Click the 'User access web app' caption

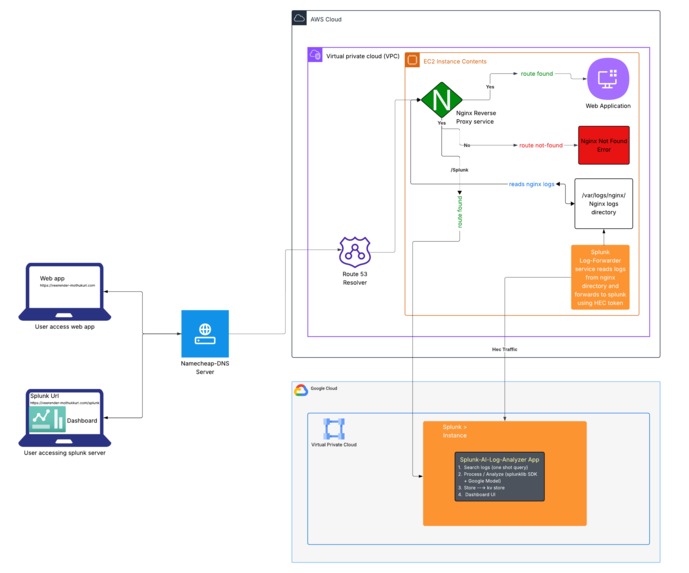(65, 326)
